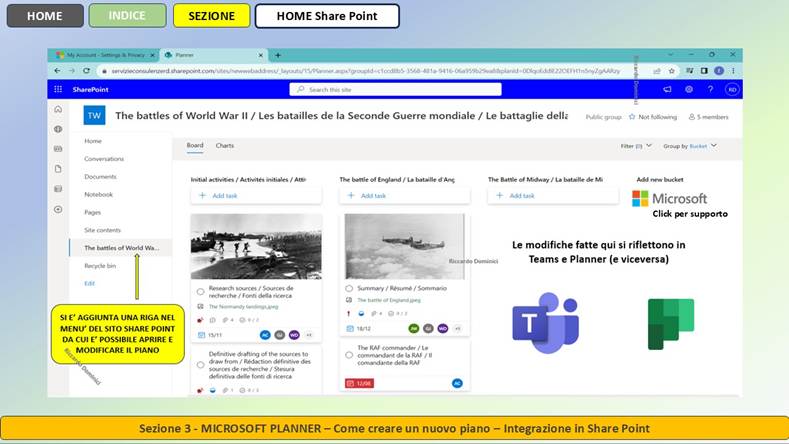
Task: Click the Microsoft Teams logo
Action: point(545,323)
